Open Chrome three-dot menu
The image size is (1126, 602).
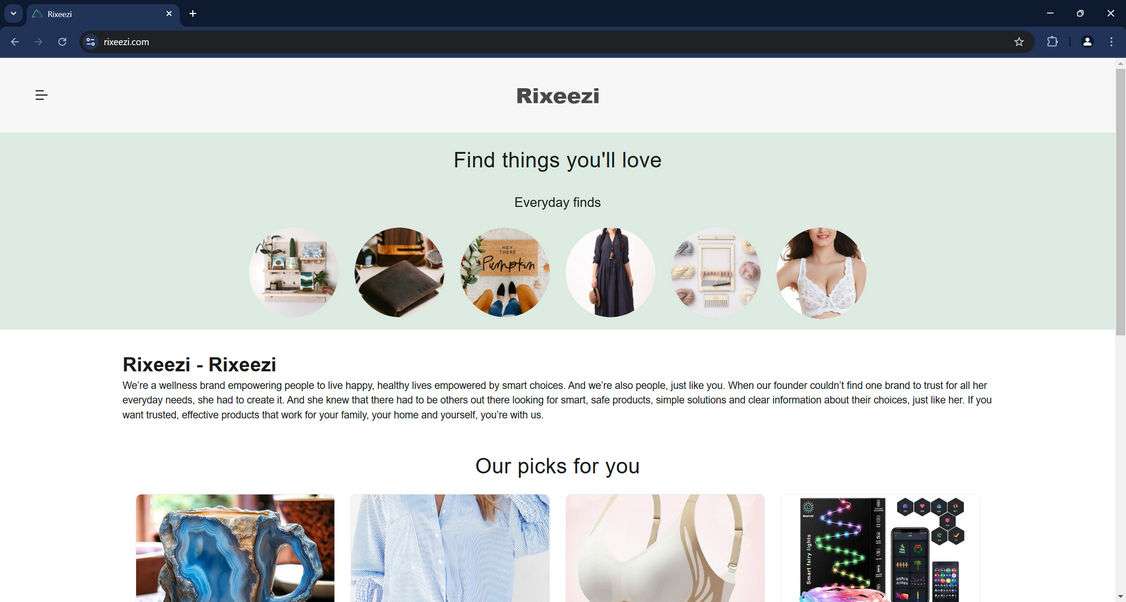click(x=1111, y=42)
